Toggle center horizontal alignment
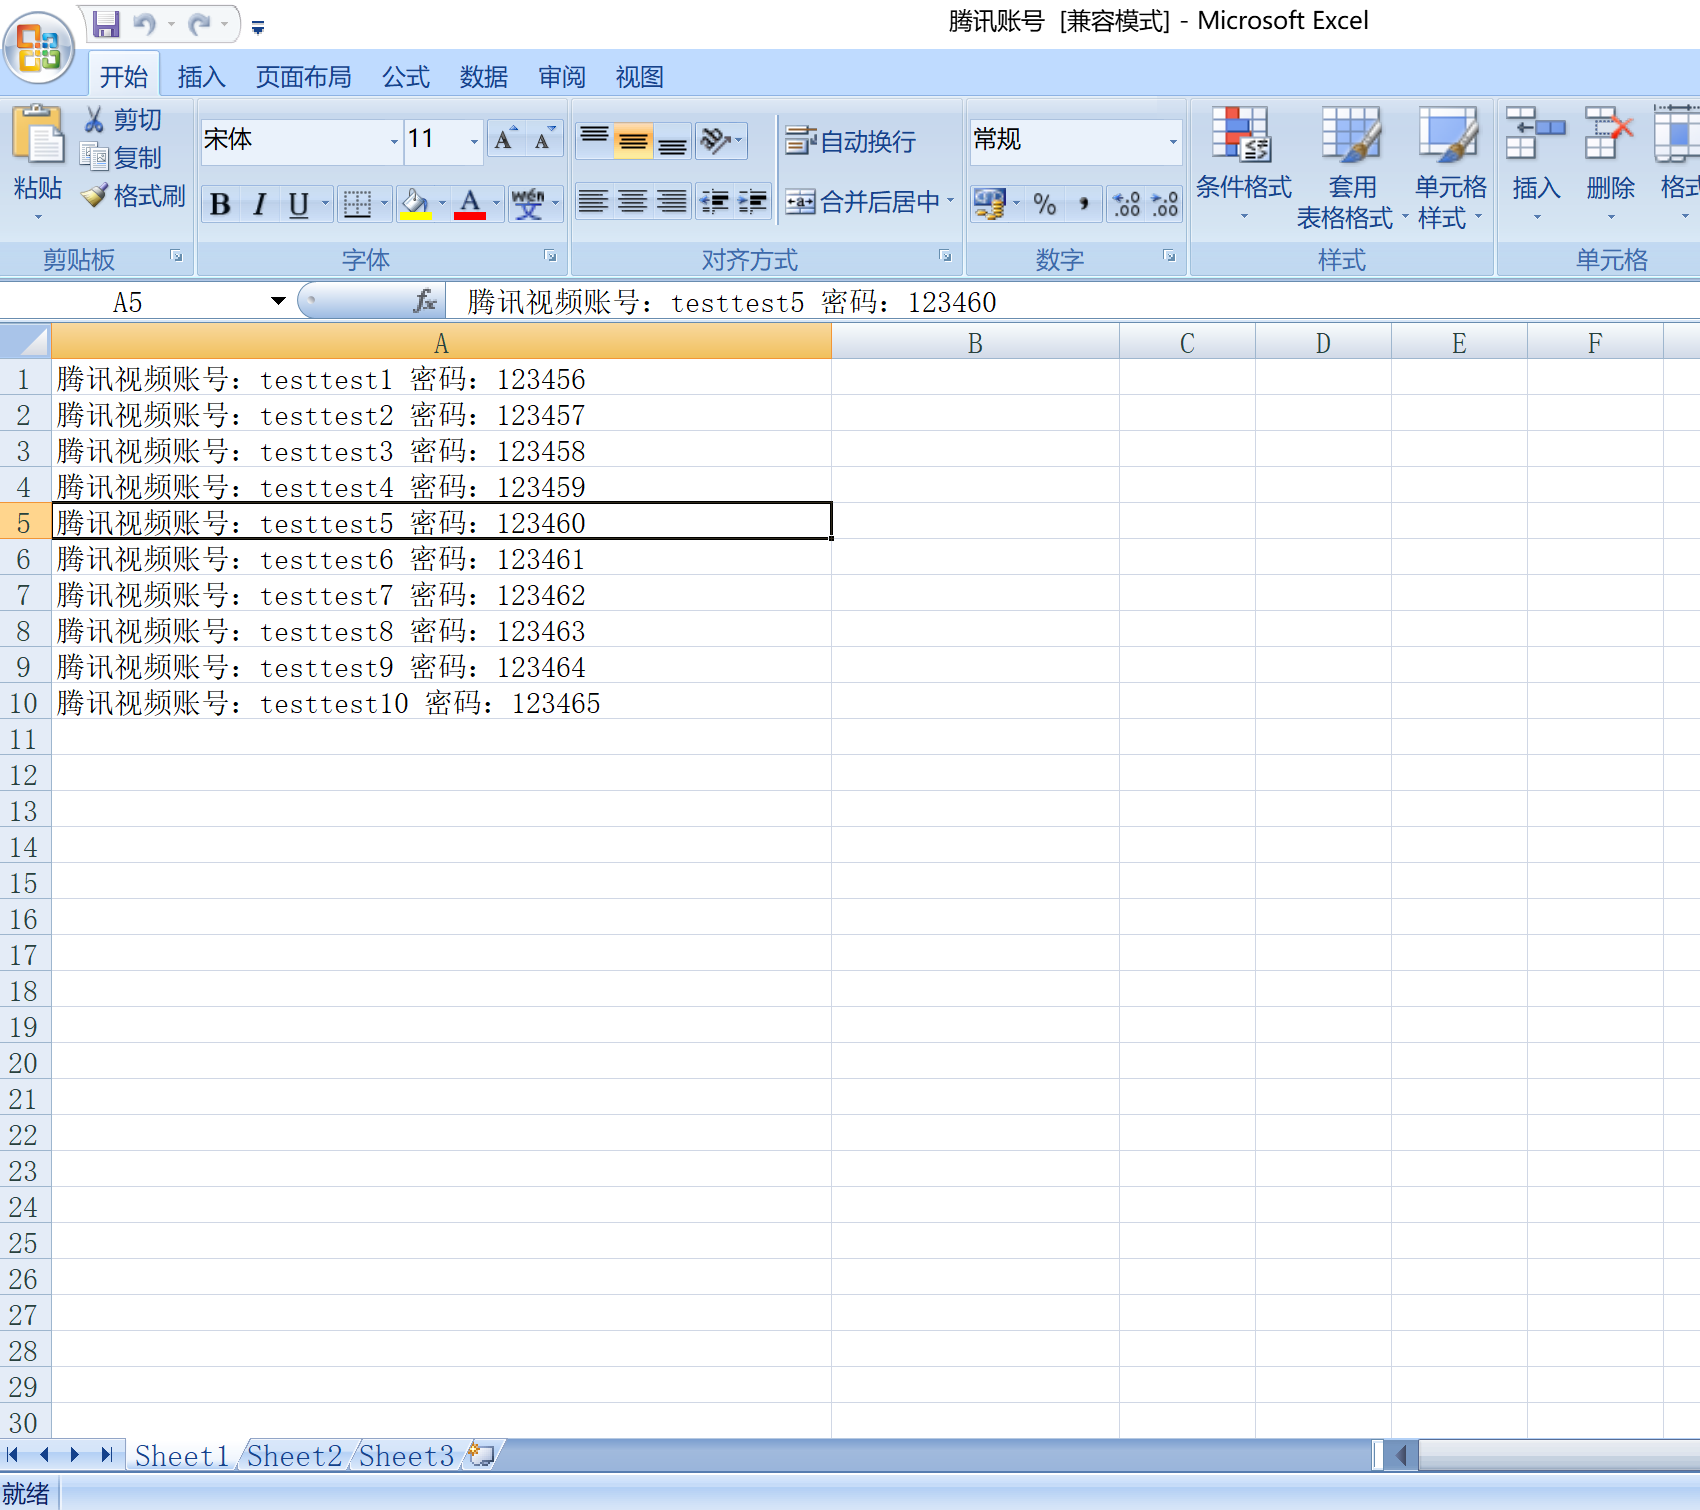The width and height of the screenshot is (1700, 1510). (632, 202)
